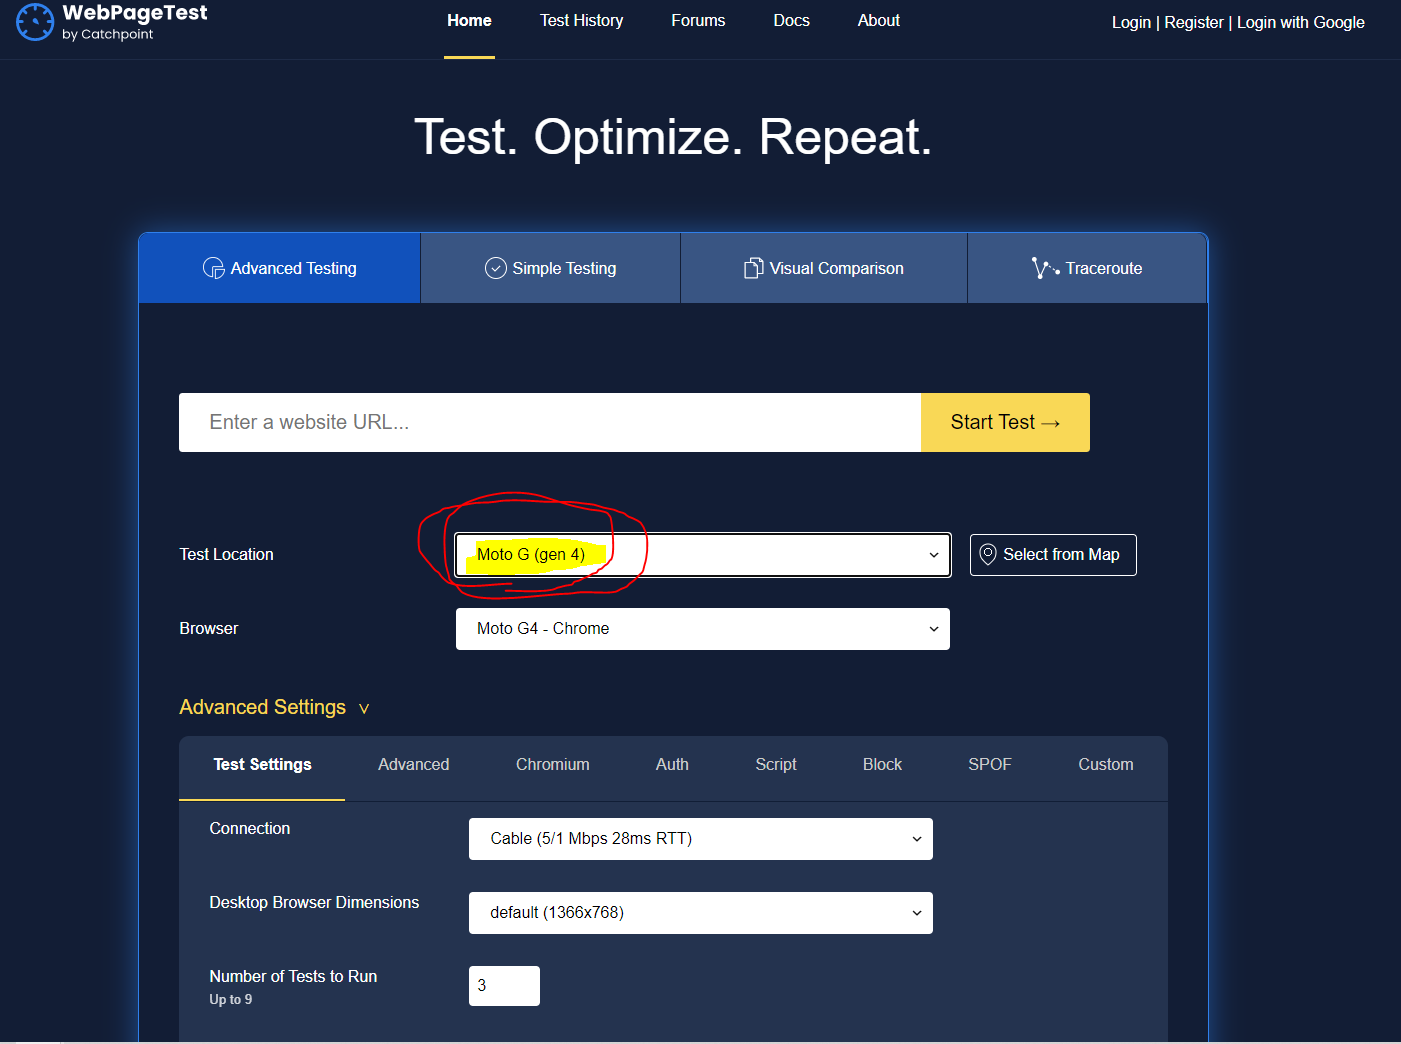Click the Traceroute path icon
Viewport: 1401px width, 1044px height.
1045,268
